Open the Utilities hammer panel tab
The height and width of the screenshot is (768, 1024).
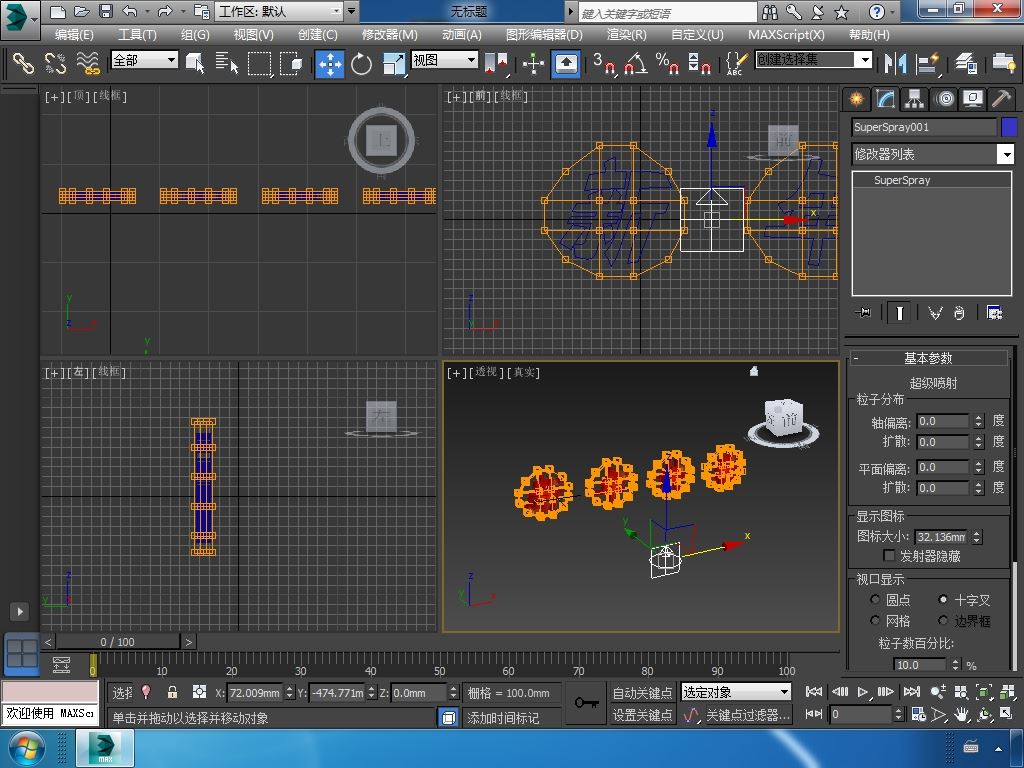pyautogui.click(x=1001, y=99)
